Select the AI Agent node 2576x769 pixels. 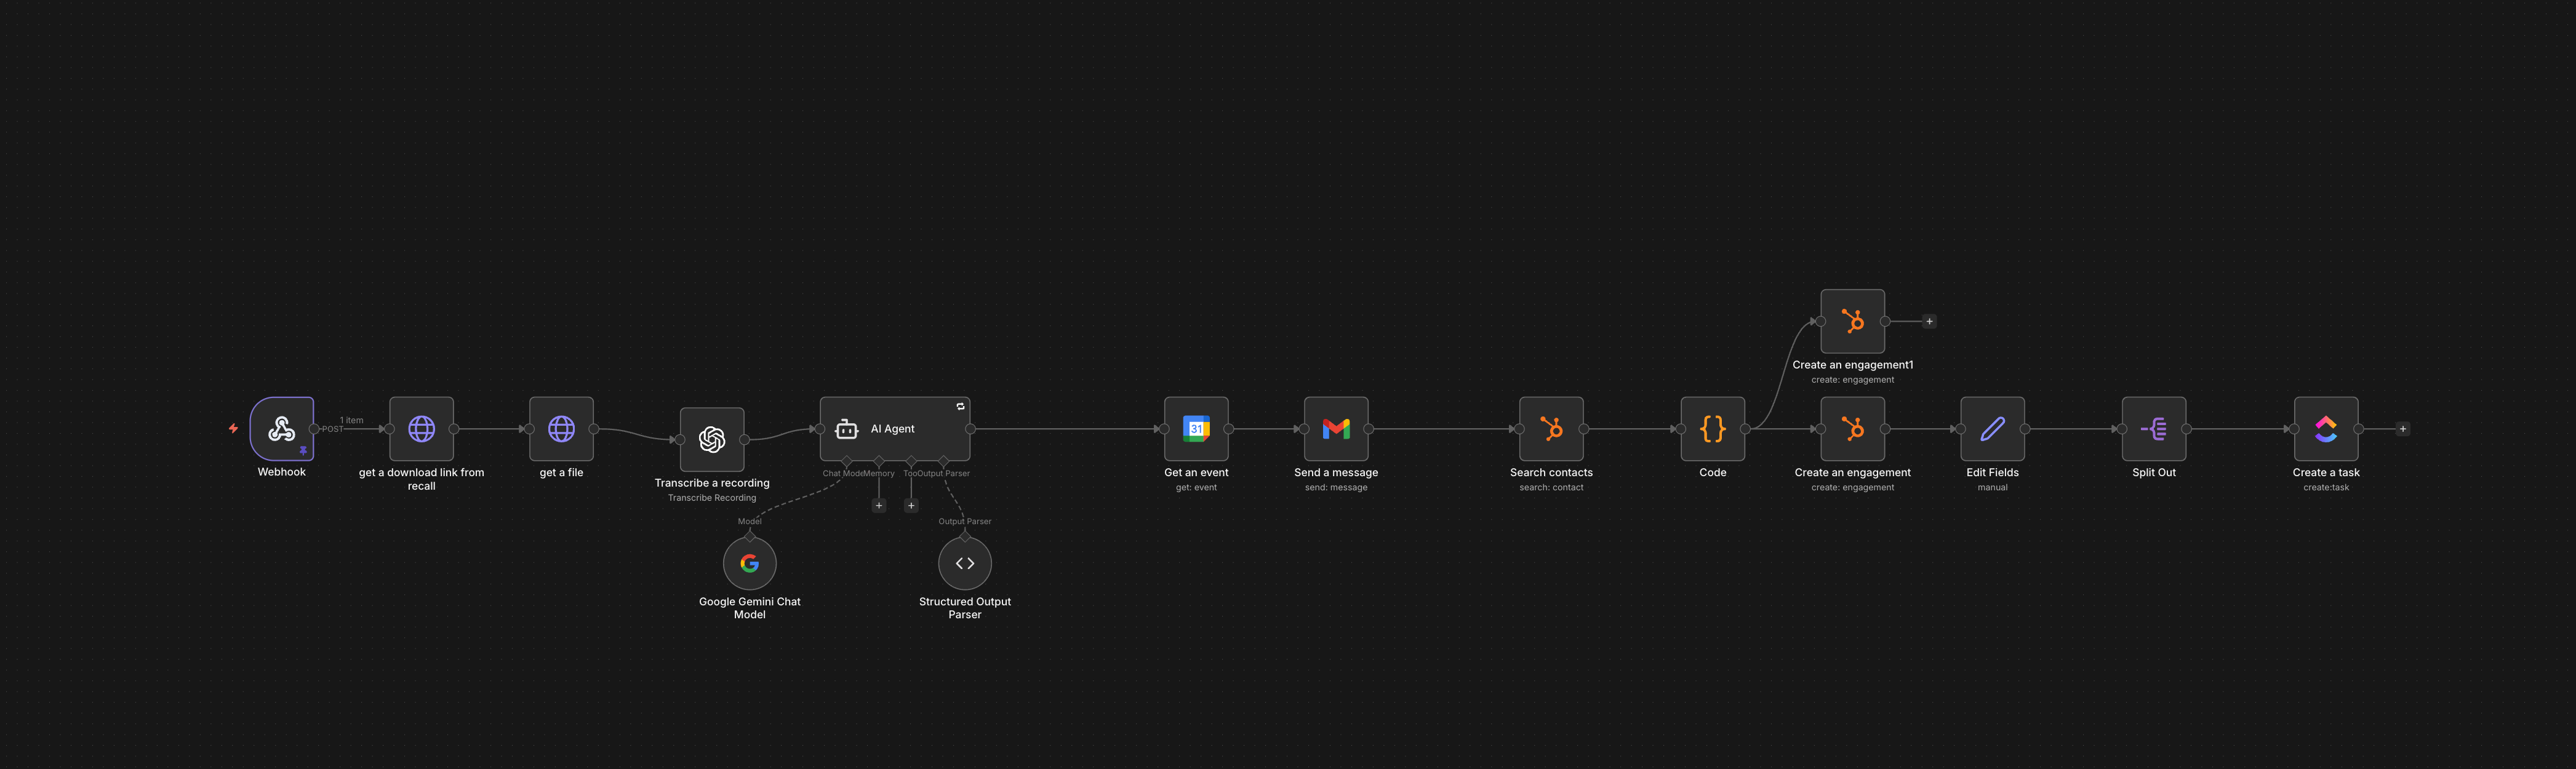point(895,429)
